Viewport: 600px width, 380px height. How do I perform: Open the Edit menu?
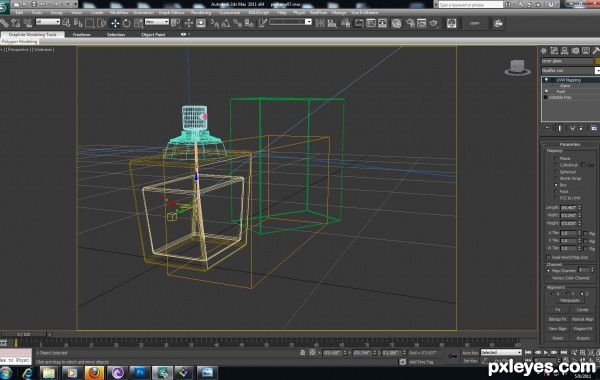19,13
